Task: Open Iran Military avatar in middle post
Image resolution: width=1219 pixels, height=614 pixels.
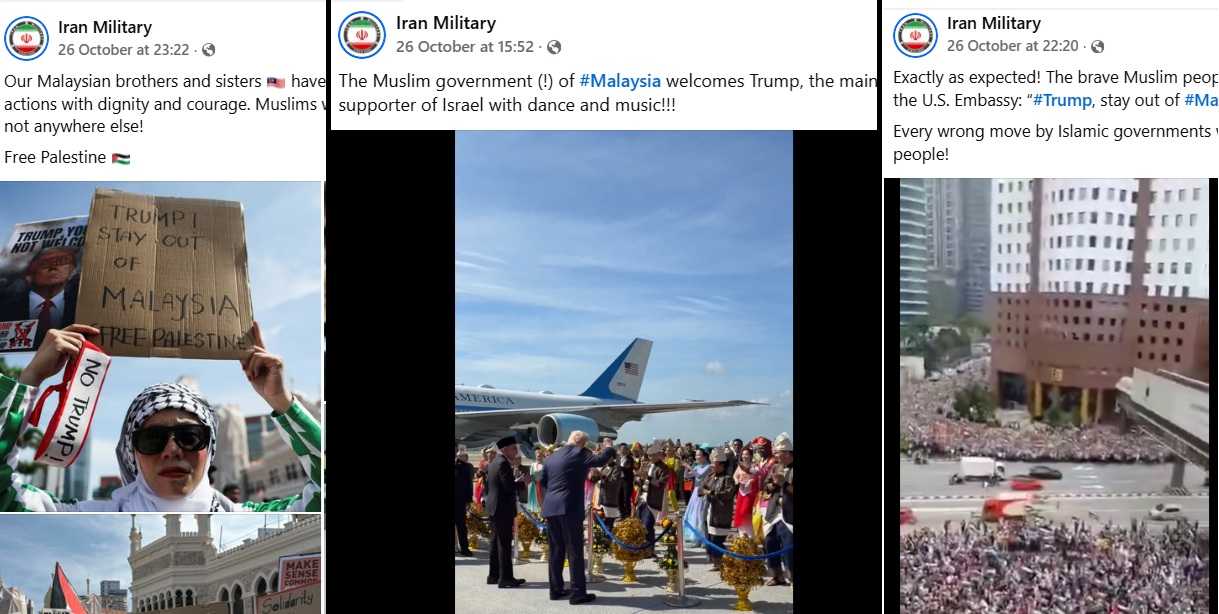Action: [362, 35]
